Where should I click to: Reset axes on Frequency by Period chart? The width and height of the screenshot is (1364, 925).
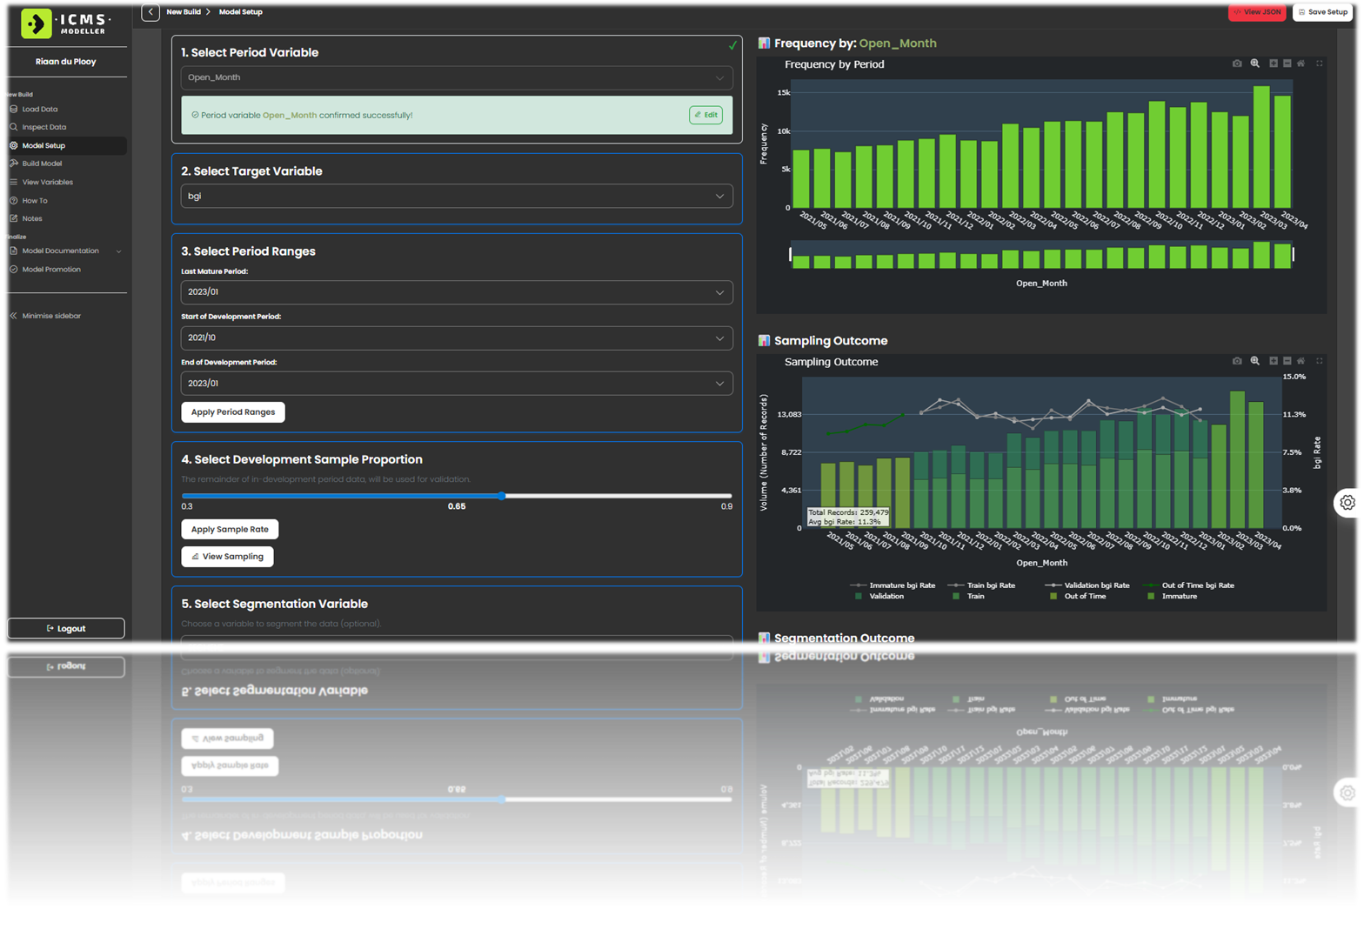pos(1301,63)
